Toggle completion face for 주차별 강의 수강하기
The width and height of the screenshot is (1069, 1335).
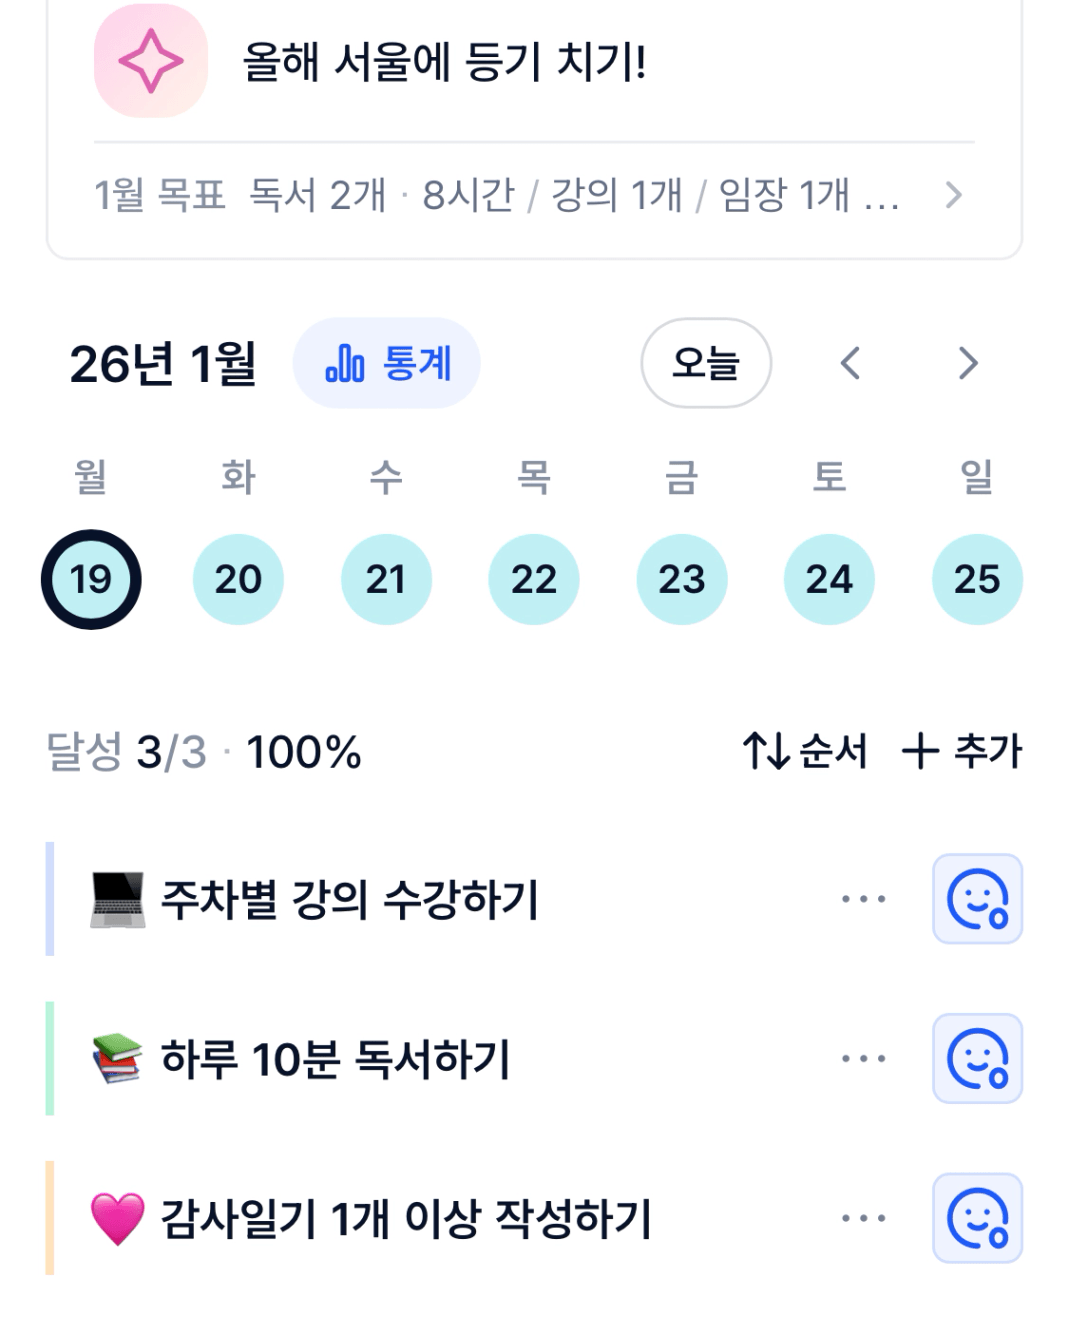[977, 899]
